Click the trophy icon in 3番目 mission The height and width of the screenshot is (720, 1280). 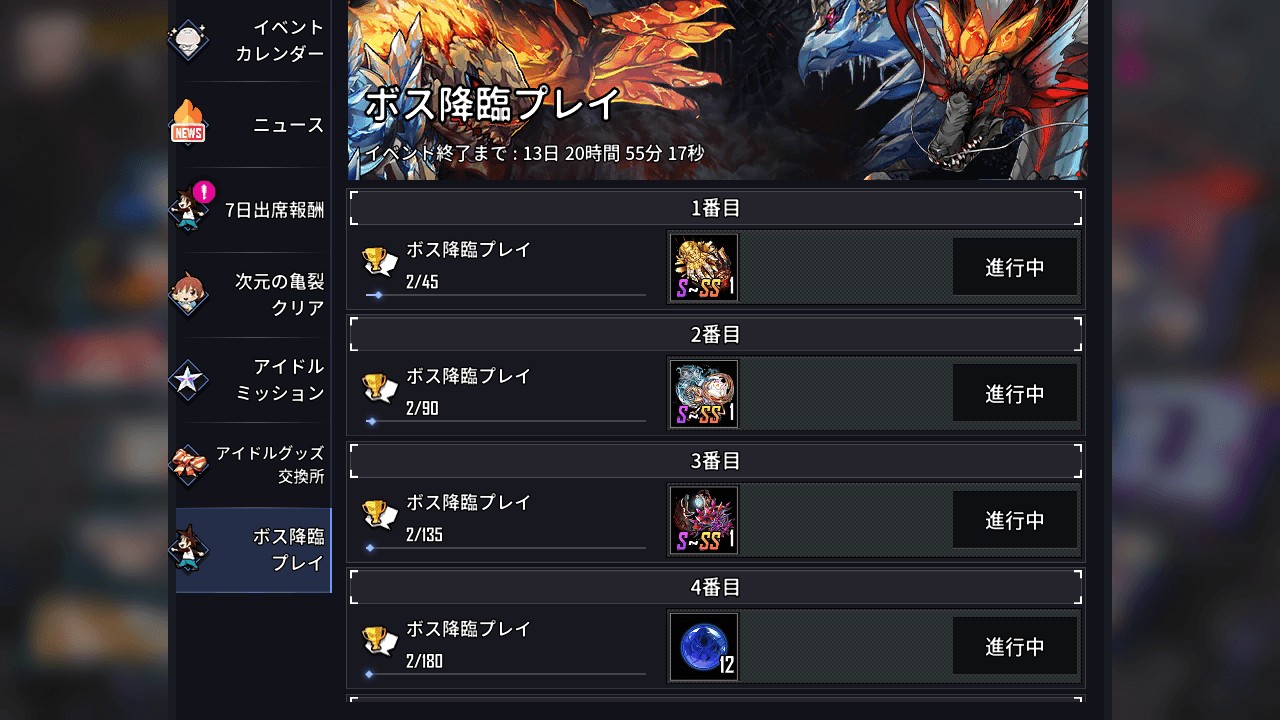(380, 515)
